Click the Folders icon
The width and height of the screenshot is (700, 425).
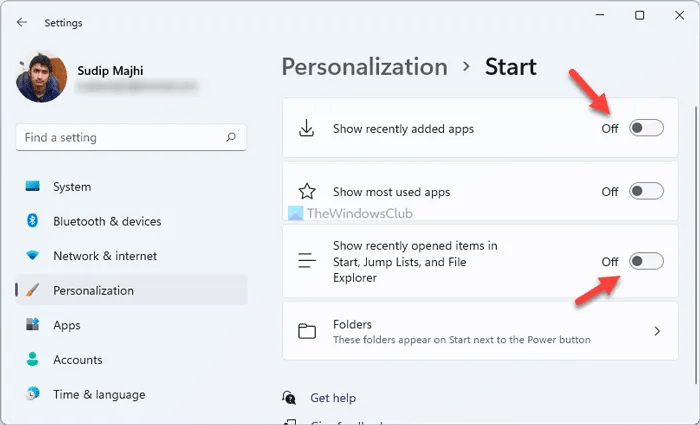click(307, 331)
